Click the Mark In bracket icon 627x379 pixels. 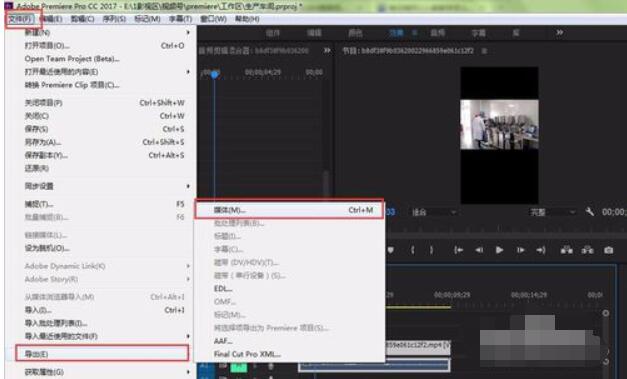[413, 250]
